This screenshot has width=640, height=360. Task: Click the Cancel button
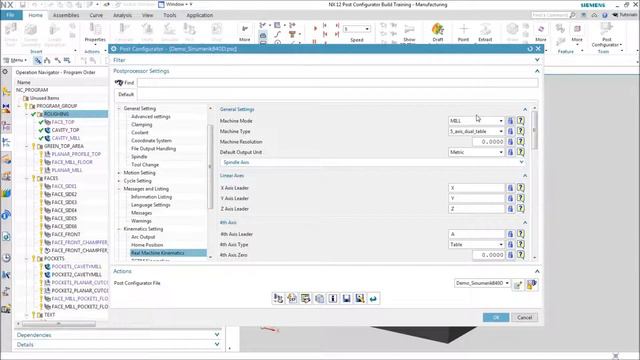[x=524, y=318]
